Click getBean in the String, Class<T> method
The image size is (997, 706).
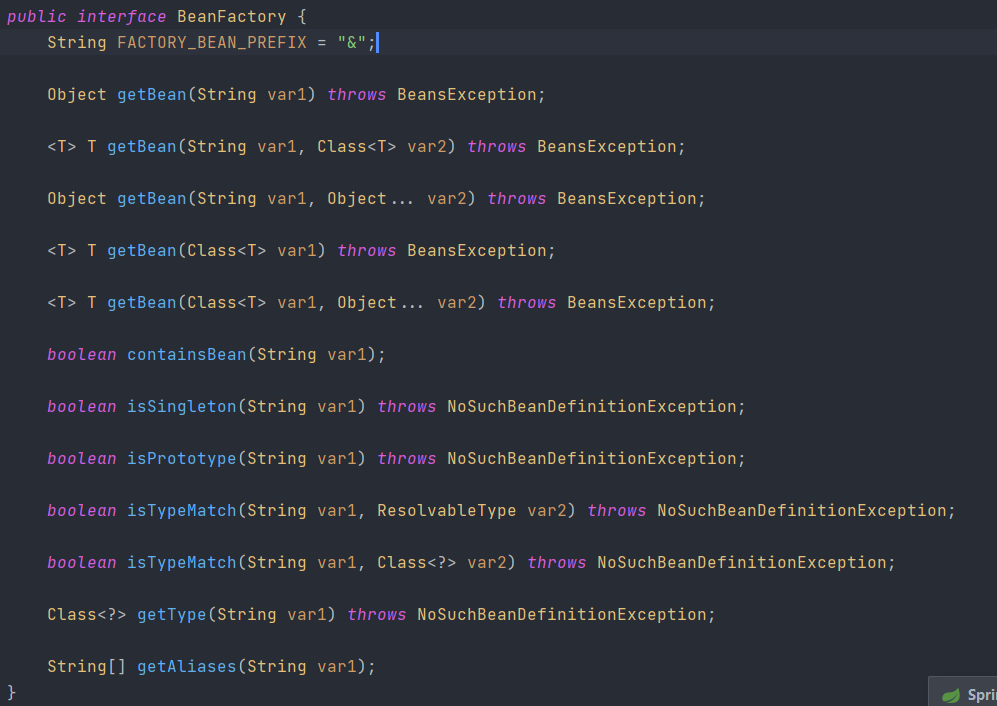142,147
